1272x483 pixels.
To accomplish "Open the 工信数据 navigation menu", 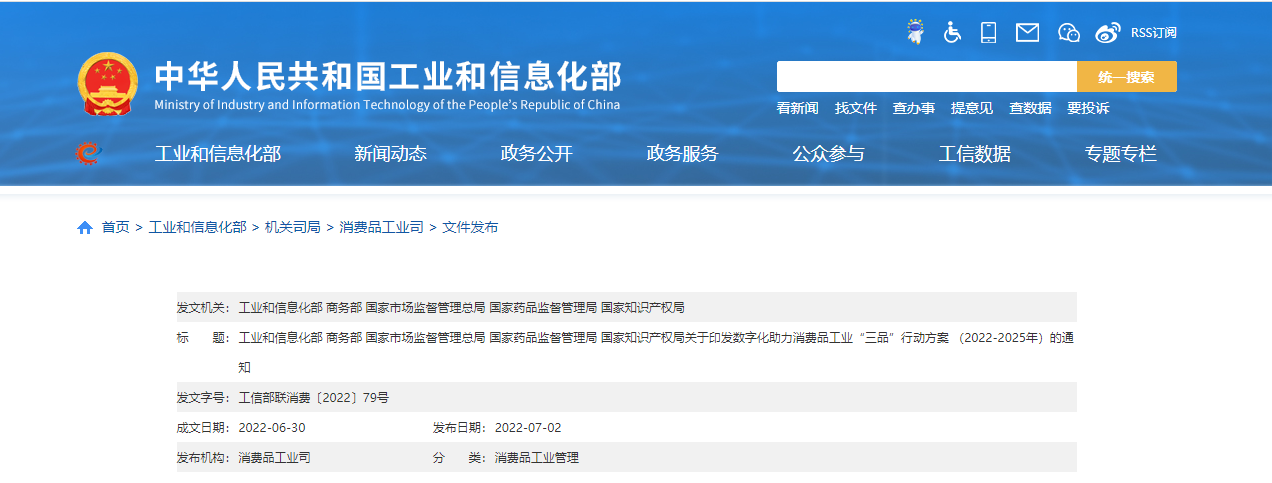I will point(974,153).
